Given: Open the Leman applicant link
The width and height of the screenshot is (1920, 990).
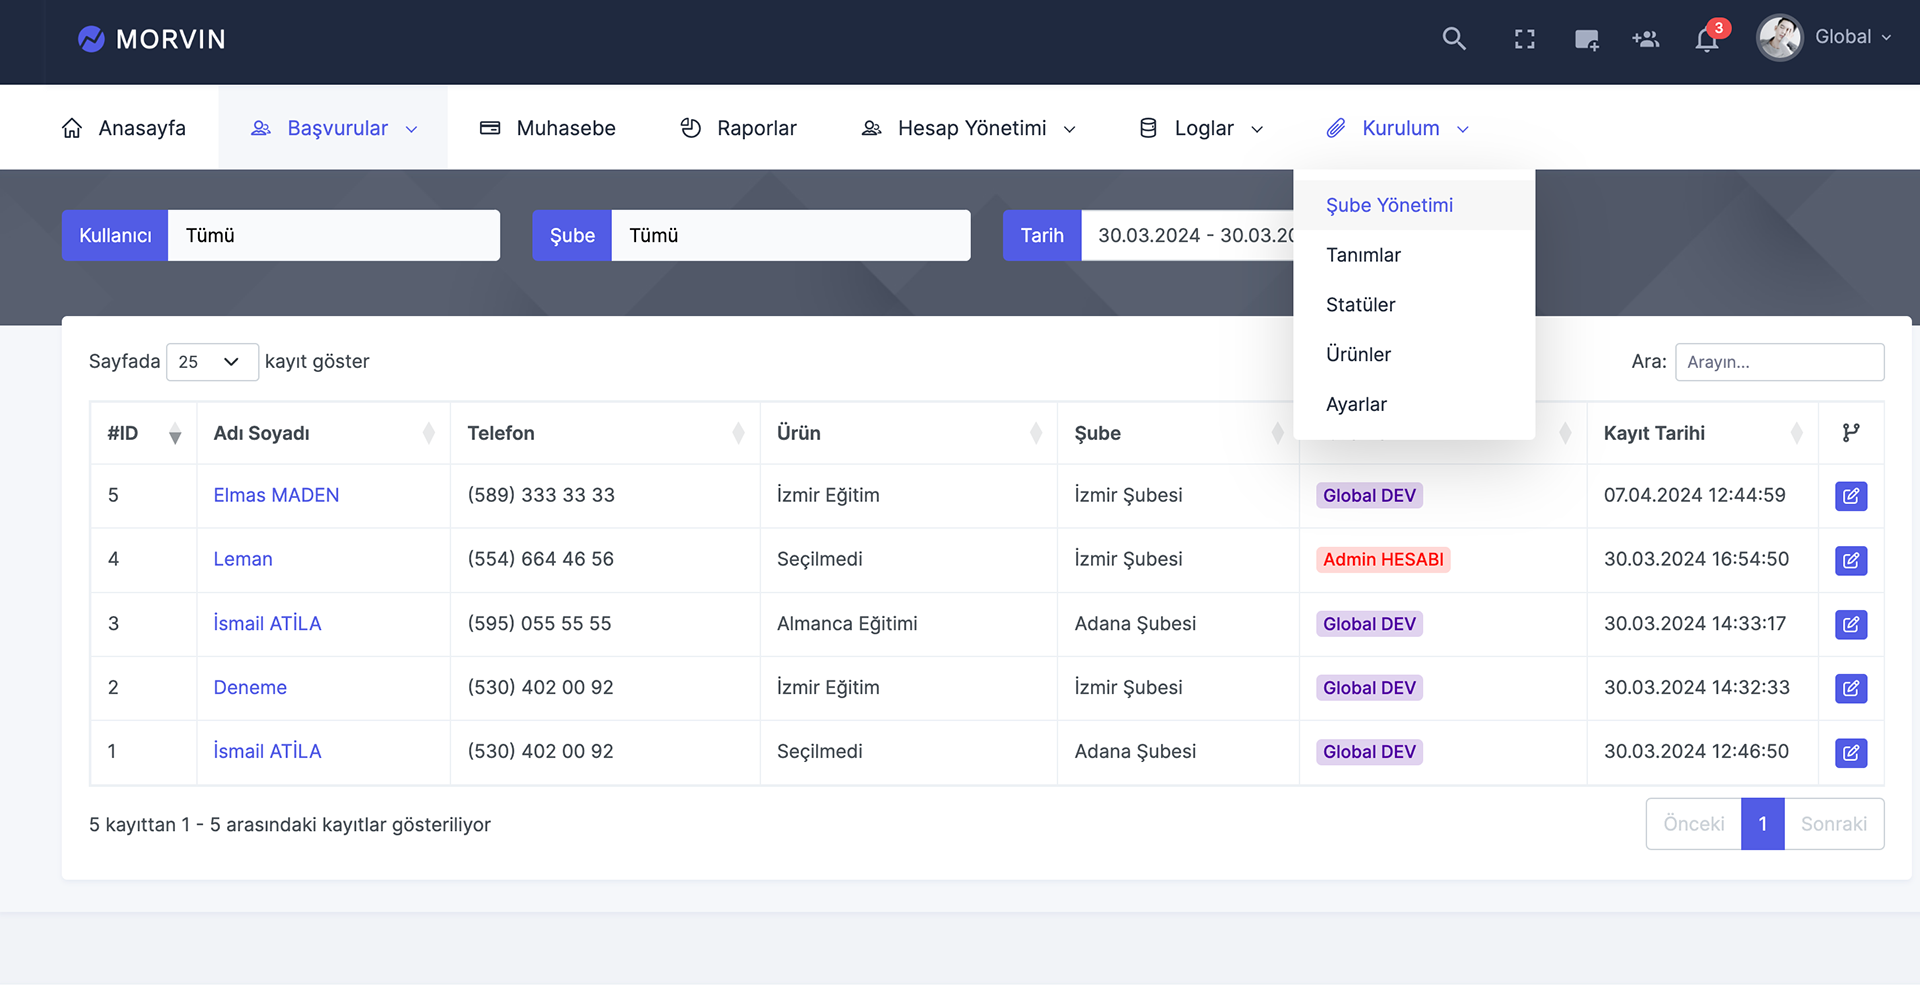Looking at the screenshot, I should [x=243, y=559].
